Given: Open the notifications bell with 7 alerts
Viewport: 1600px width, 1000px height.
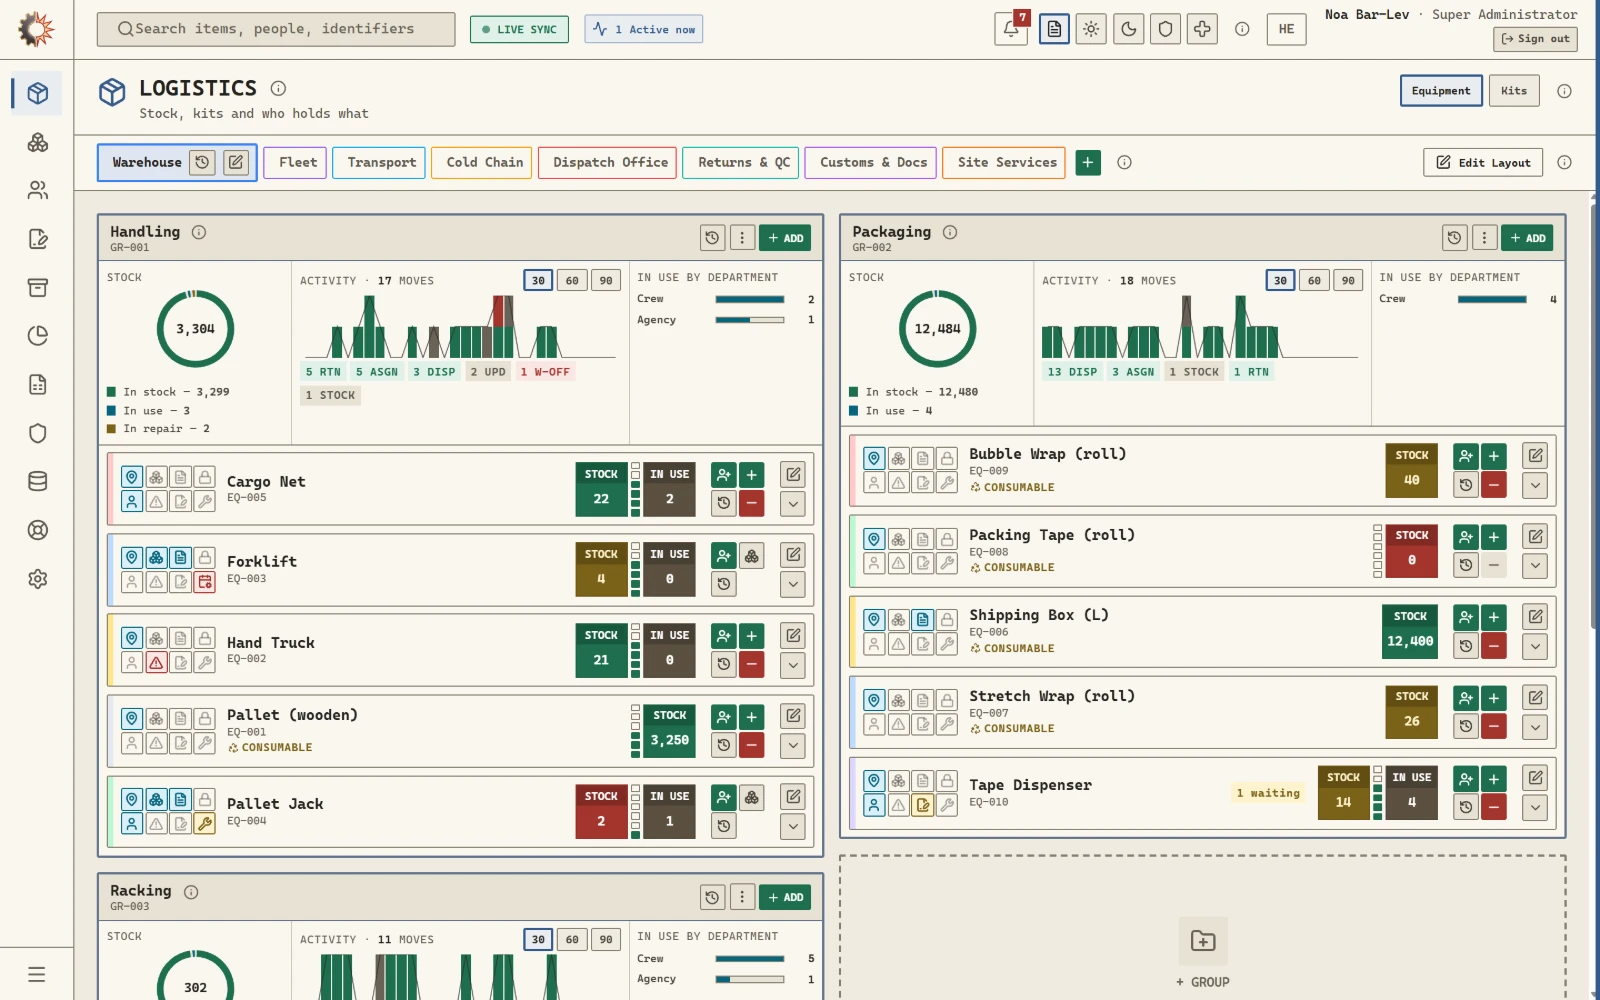Looking at the screenshot, I should click(1011, 29).
